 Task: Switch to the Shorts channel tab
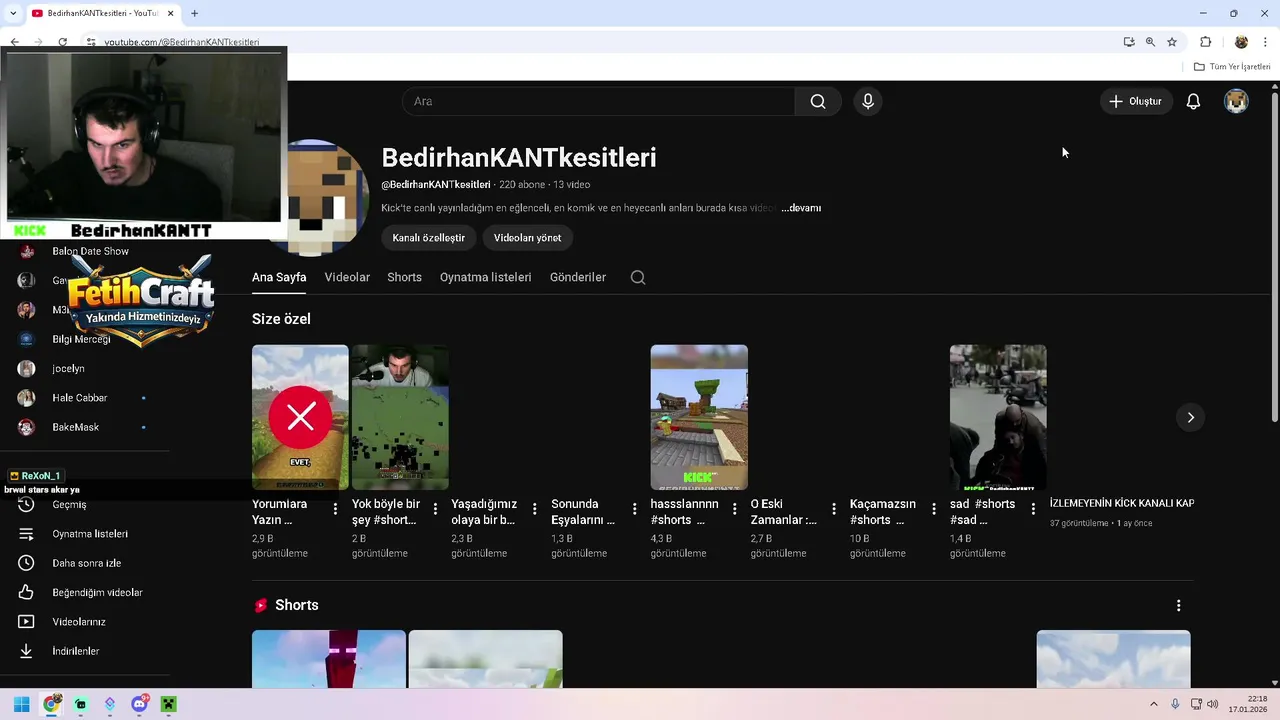pos(405,277)
